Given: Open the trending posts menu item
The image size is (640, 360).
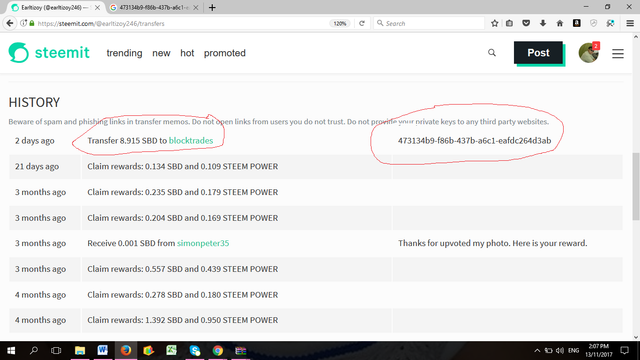Looking at the screenshot, I should [x=124, y=53].
